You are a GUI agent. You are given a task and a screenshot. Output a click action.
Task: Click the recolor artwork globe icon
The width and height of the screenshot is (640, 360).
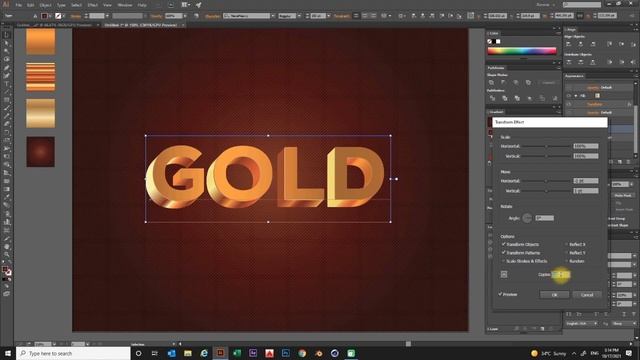click(x=196, y=16)
